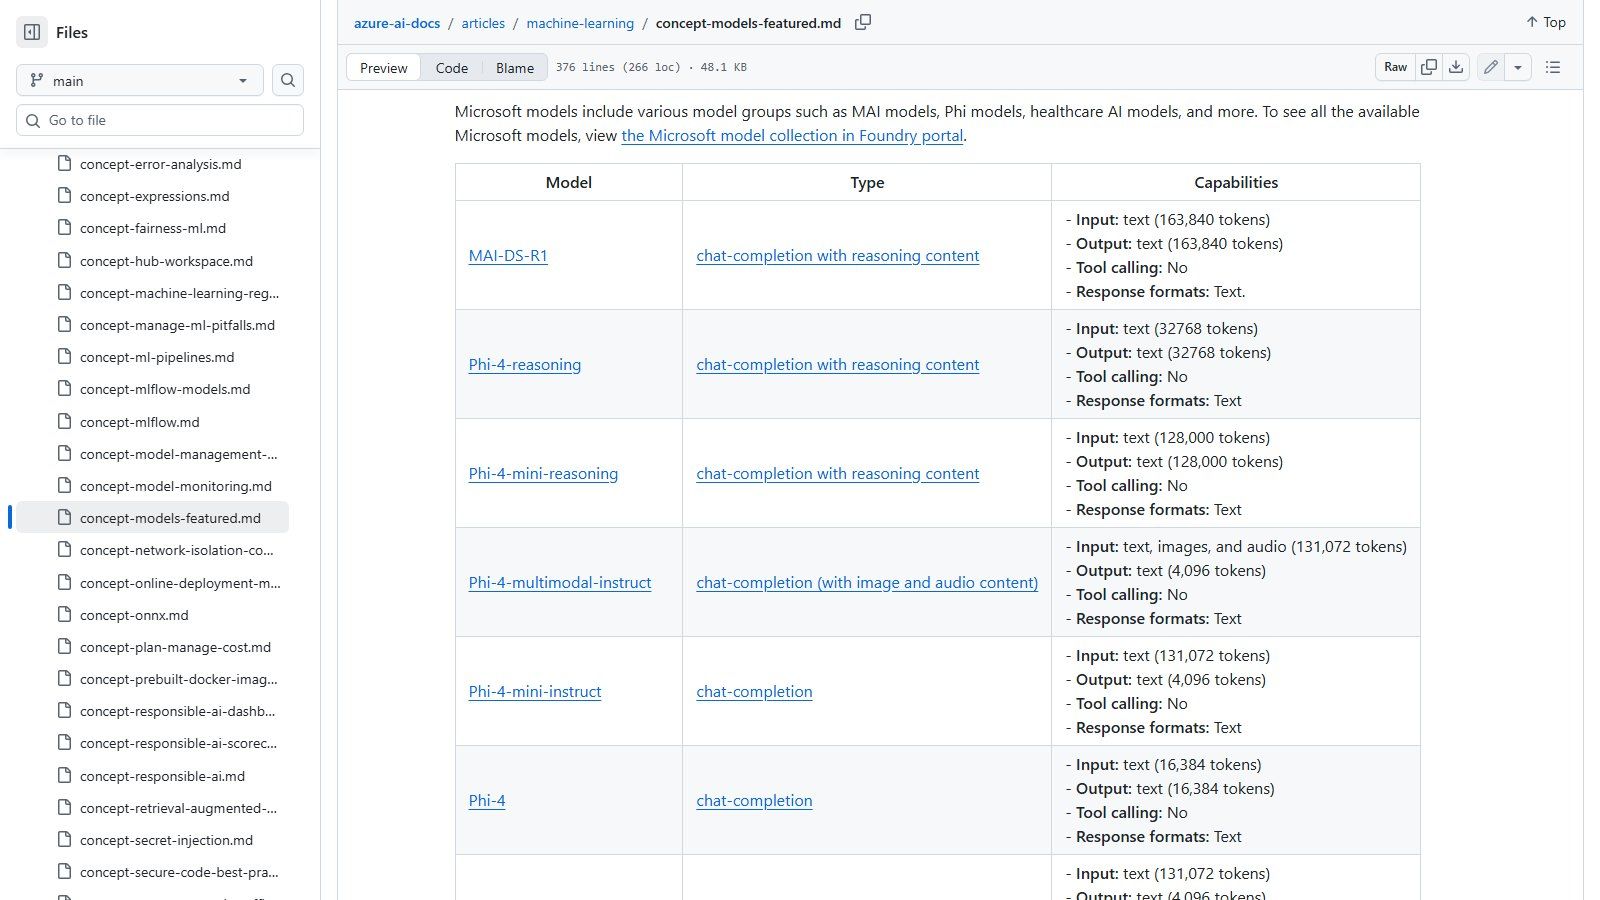Screen dimensions: 1600x900
Task: Copy file path icon next to concept-models-featured.md
Action: coord(863,22)
